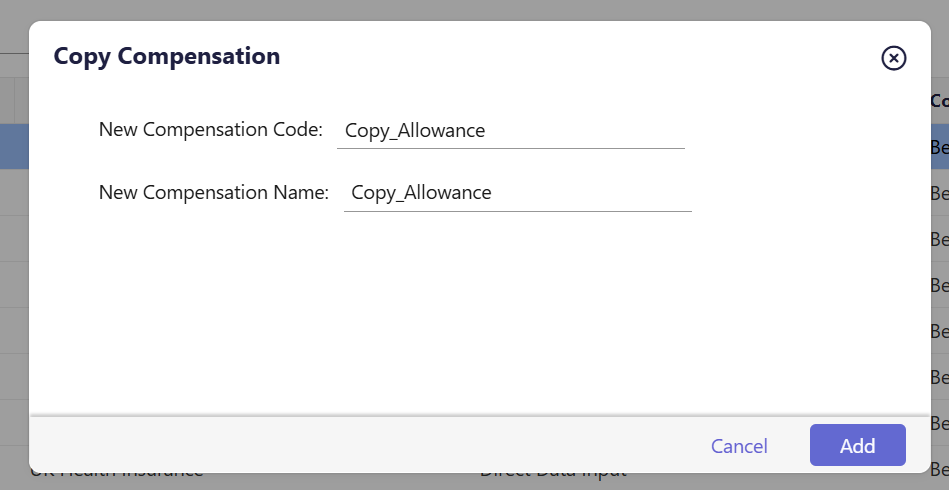This screenshot has width=949, height=490.
Task: Place cursor on "Copy_Allowance" text in Name field
Action: [x=422, y=193]
